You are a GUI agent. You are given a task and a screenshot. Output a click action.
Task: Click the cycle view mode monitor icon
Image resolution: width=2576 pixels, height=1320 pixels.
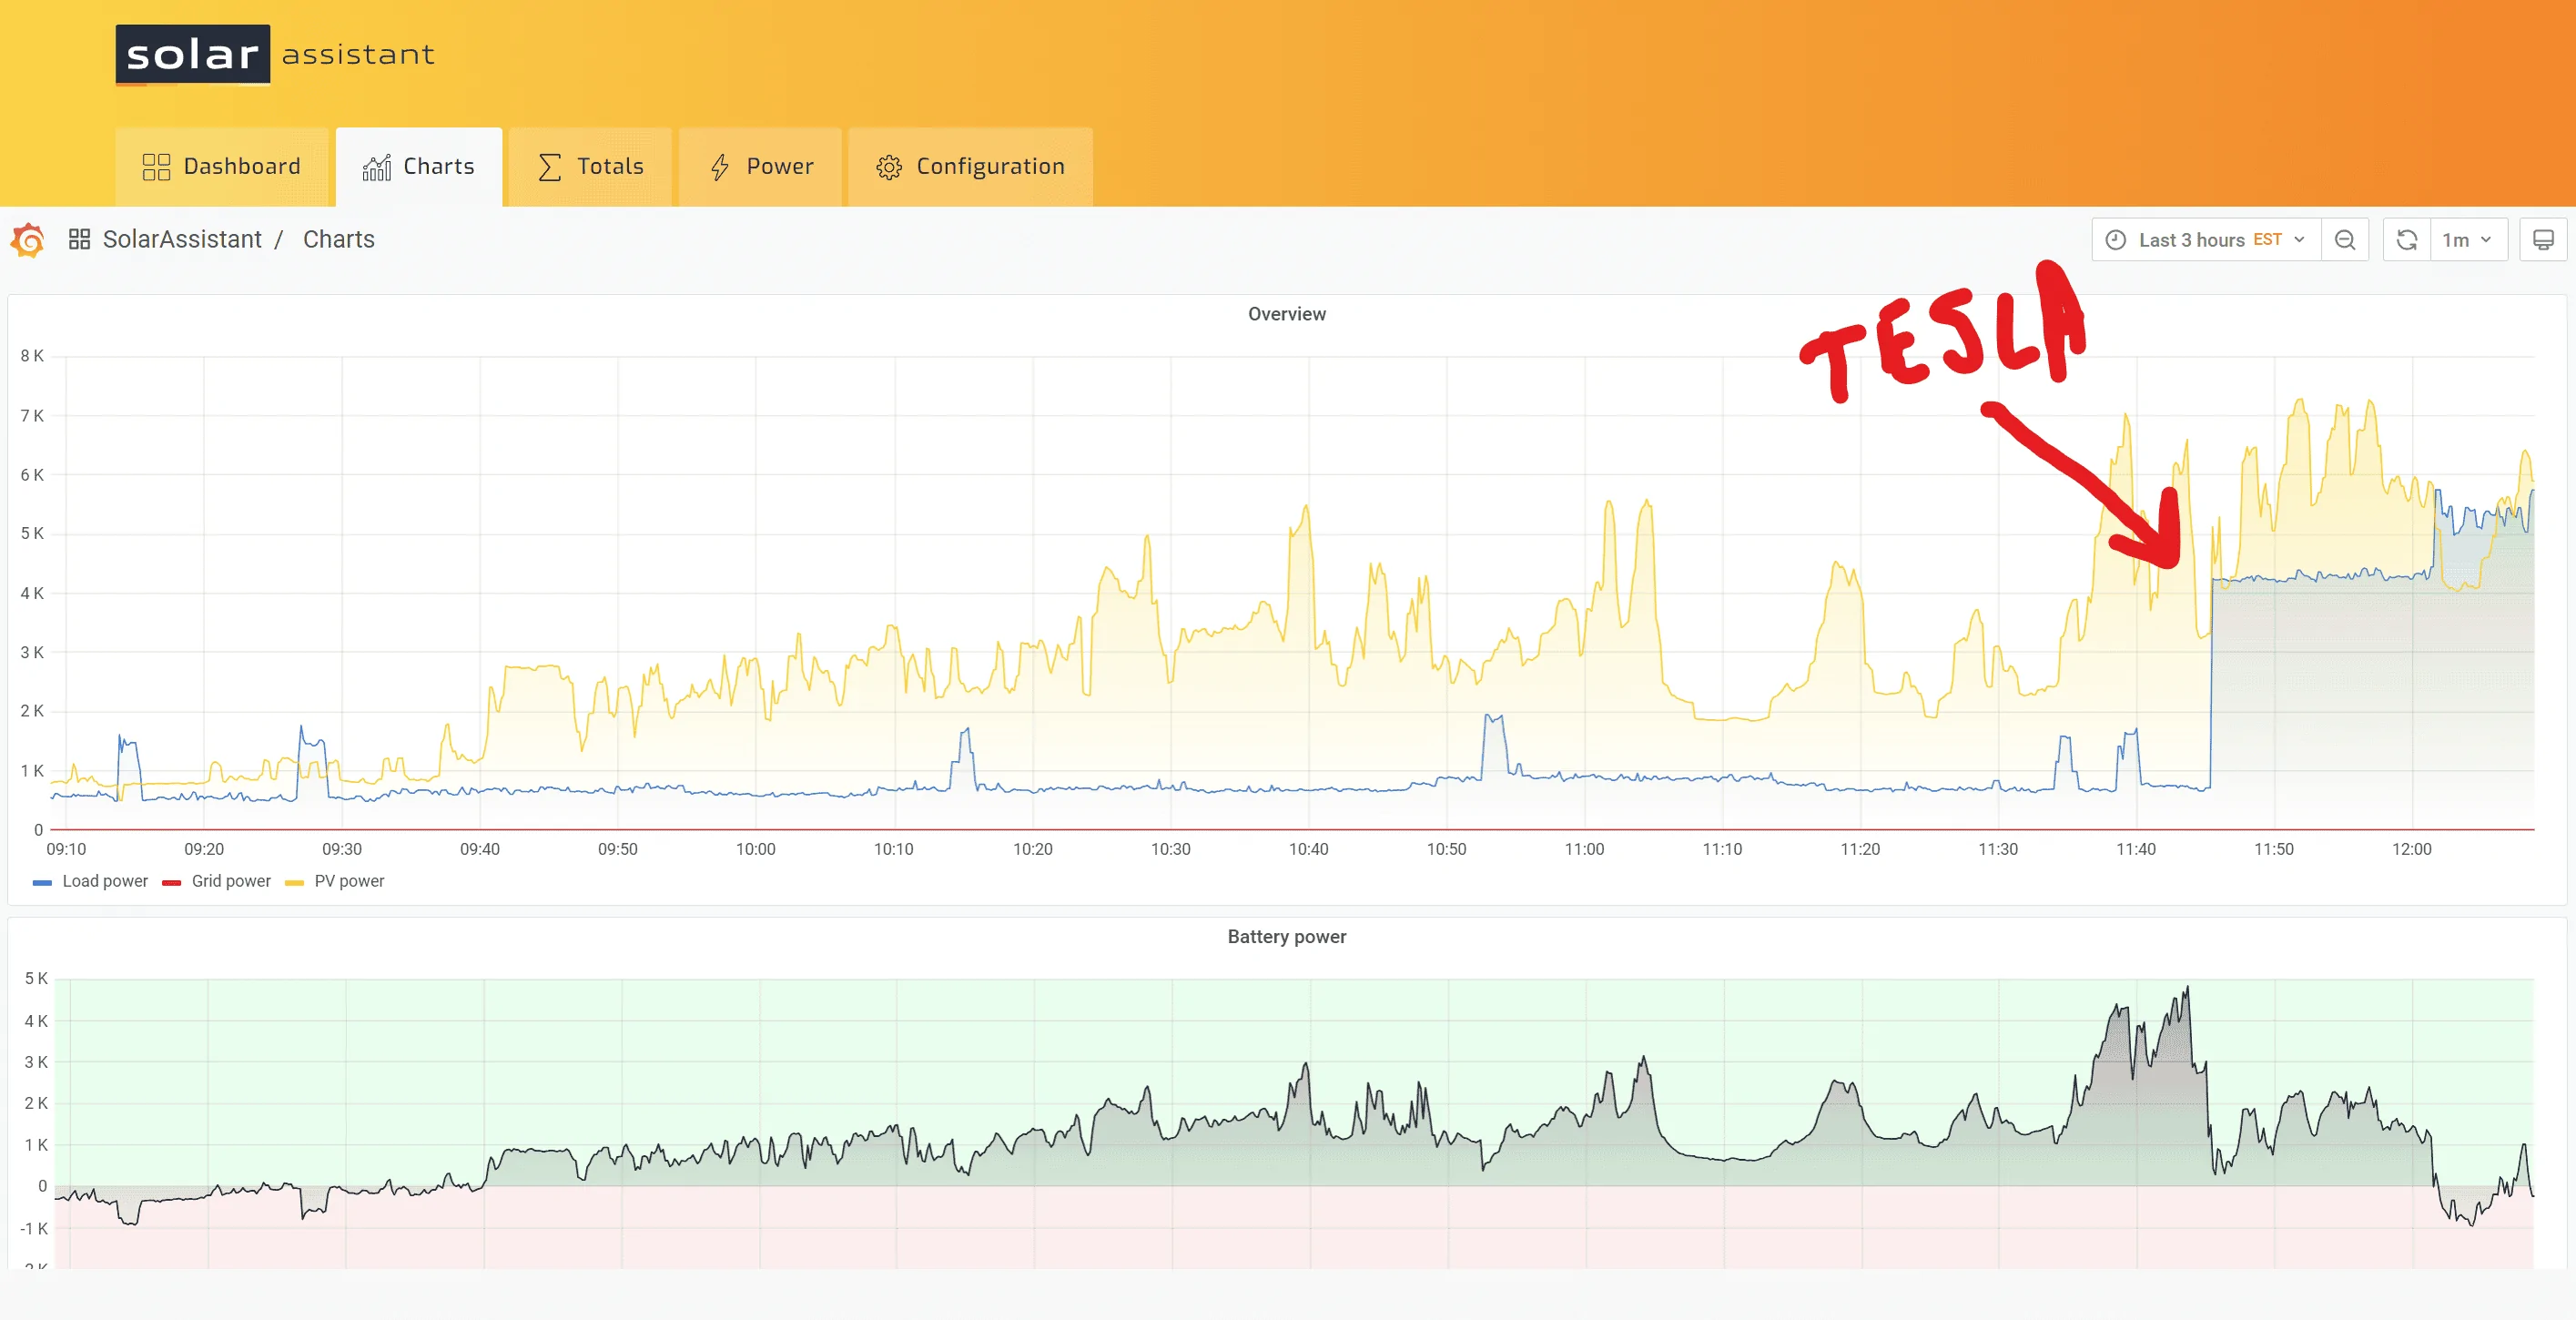pos(2542,240)
